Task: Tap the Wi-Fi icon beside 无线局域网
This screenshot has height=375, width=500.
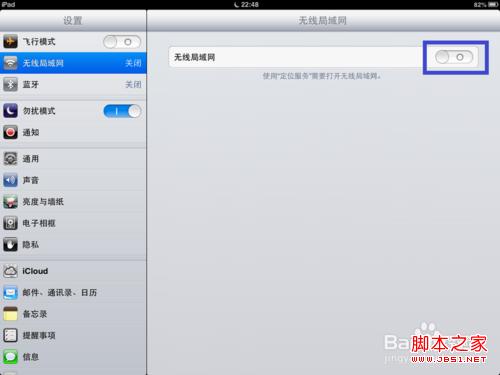Action: 10,63
